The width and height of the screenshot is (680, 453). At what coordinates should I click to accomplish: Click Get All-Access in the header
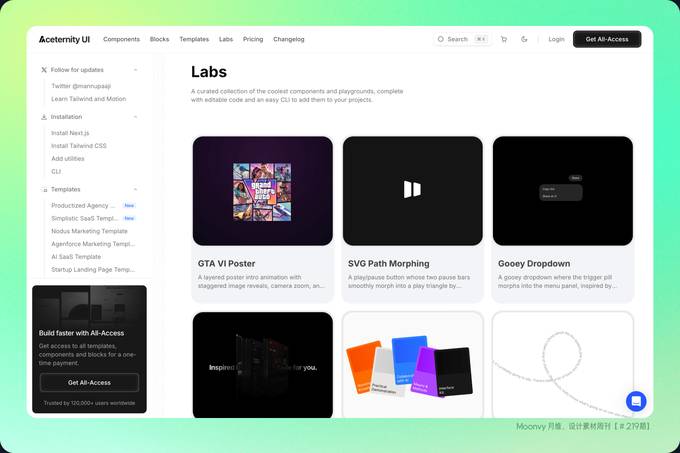click(x=607, y=39)
